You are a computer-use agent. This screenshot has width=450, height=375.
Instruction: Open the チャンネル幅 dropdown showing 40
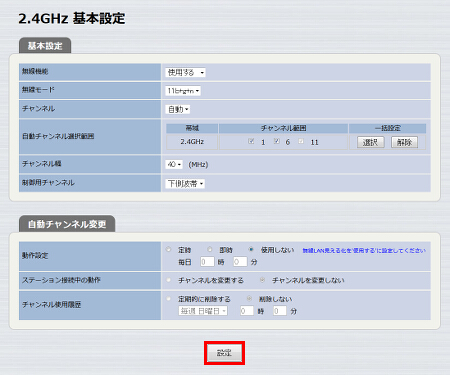click(174, 164)
